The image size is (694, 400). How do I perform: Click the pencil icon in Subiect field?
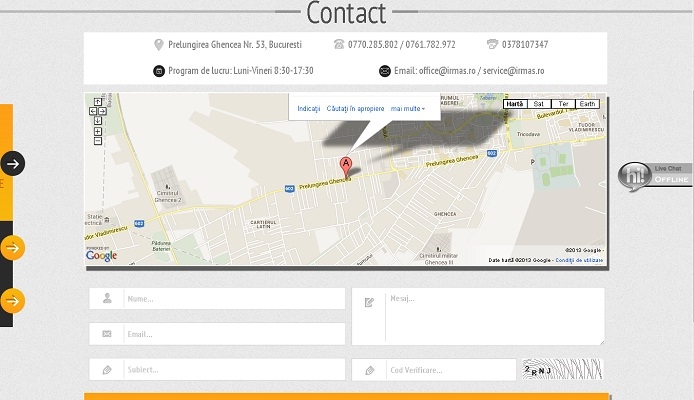(x=107, y=370)
